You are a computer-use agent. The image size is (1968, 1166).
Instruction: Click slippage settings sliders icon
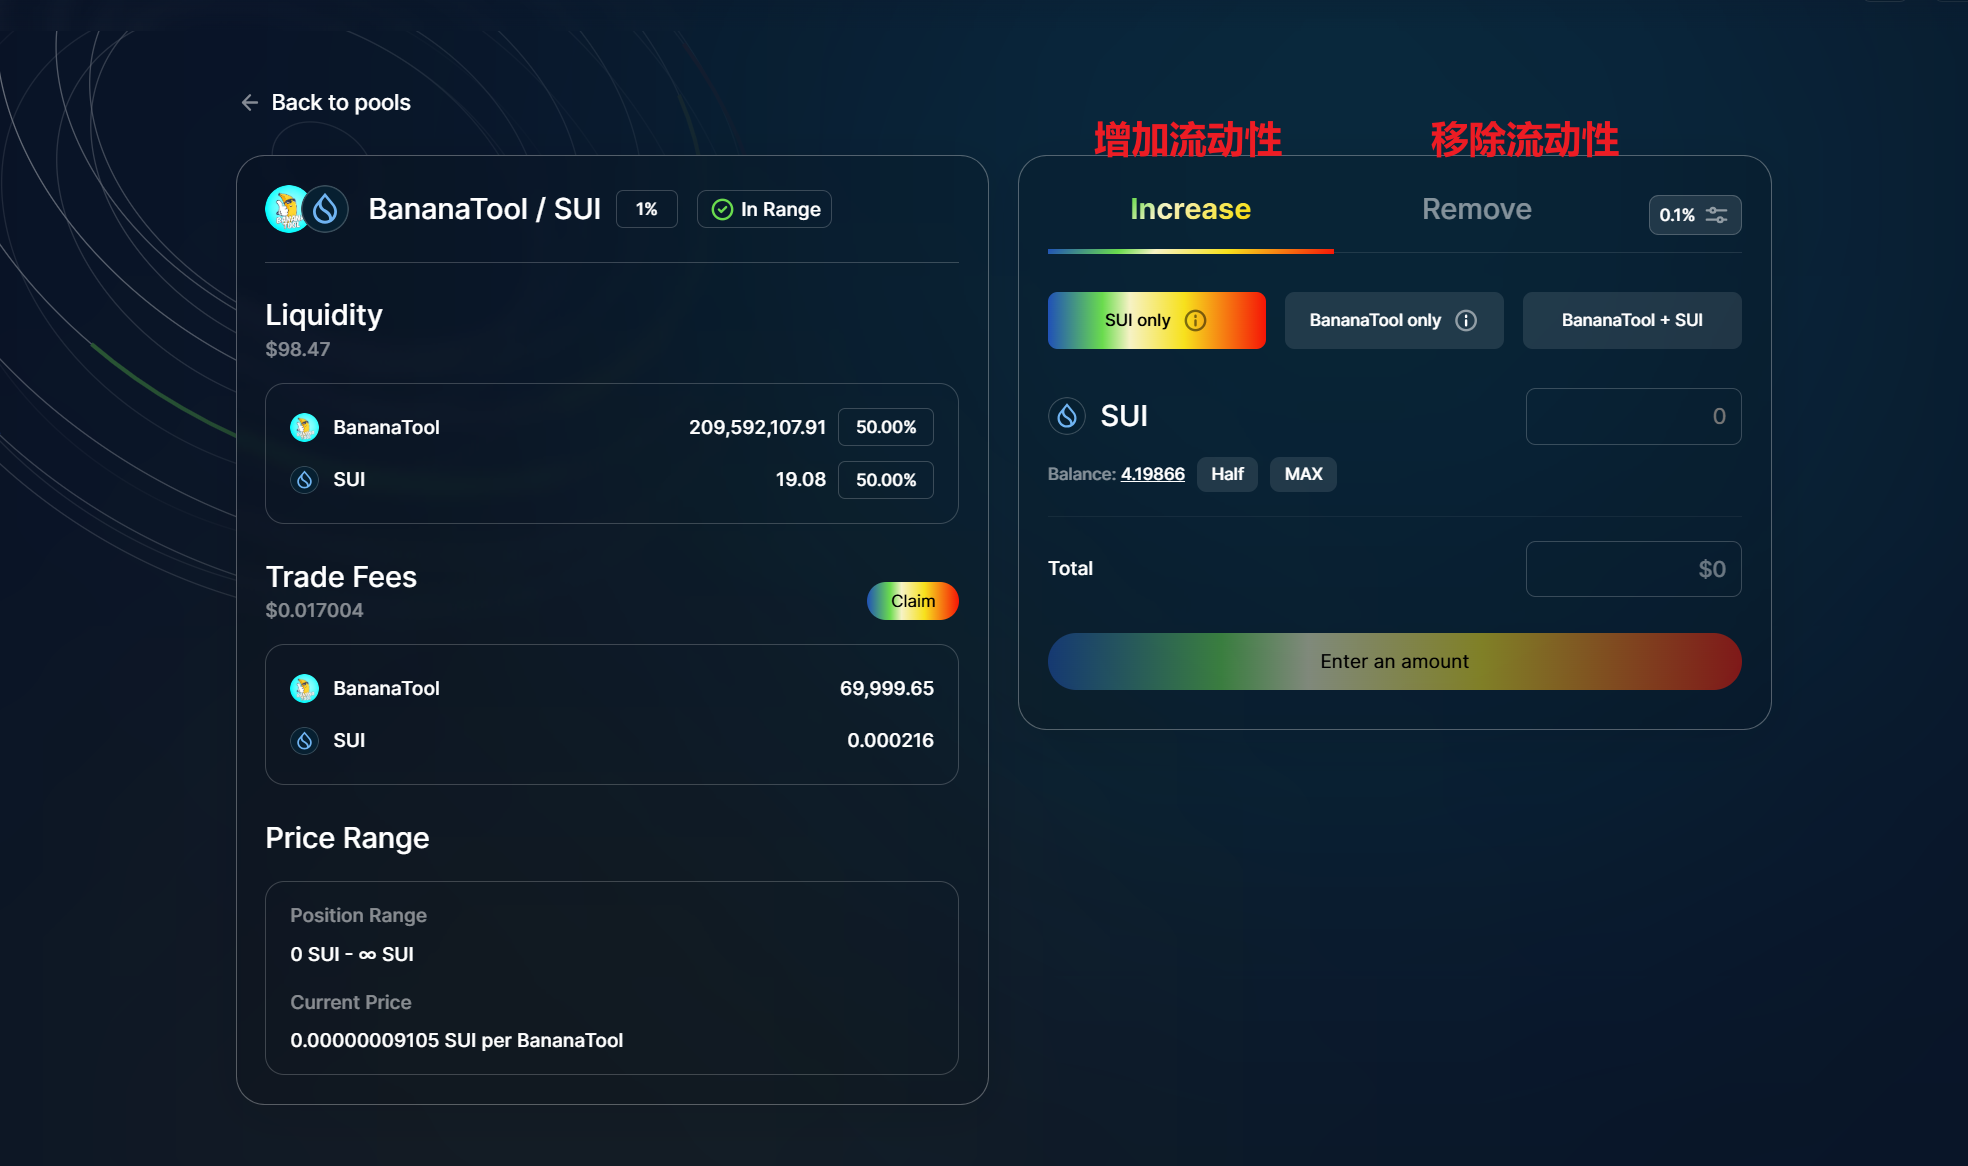click(x=1716, y=215)
